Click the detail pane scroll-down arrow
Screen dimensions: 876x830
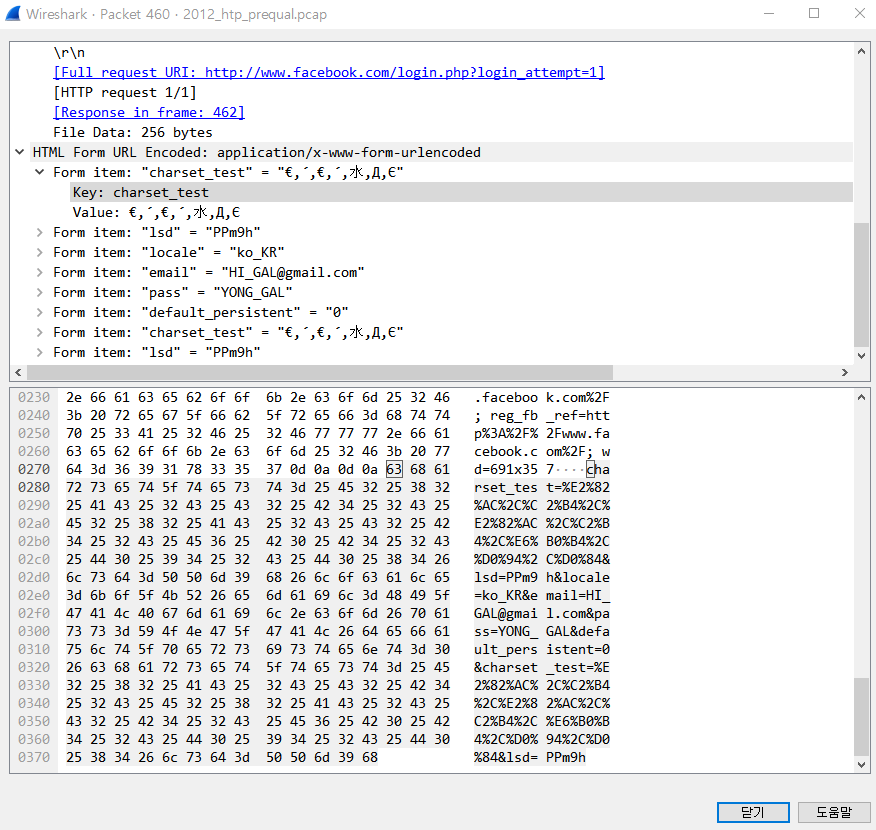click(x=861, y=355)
